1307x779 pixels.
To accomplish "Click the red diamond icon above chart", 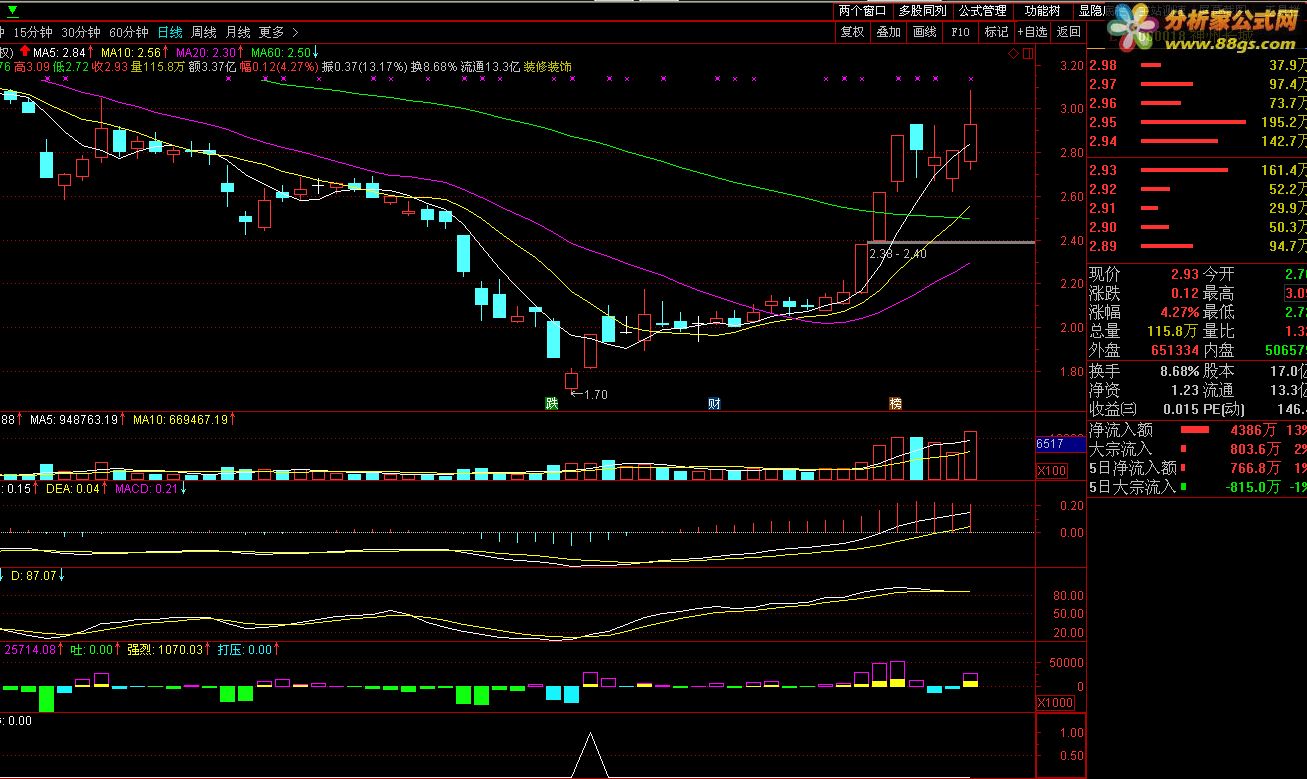I will pyautogui.click(x=1014, y=52).
